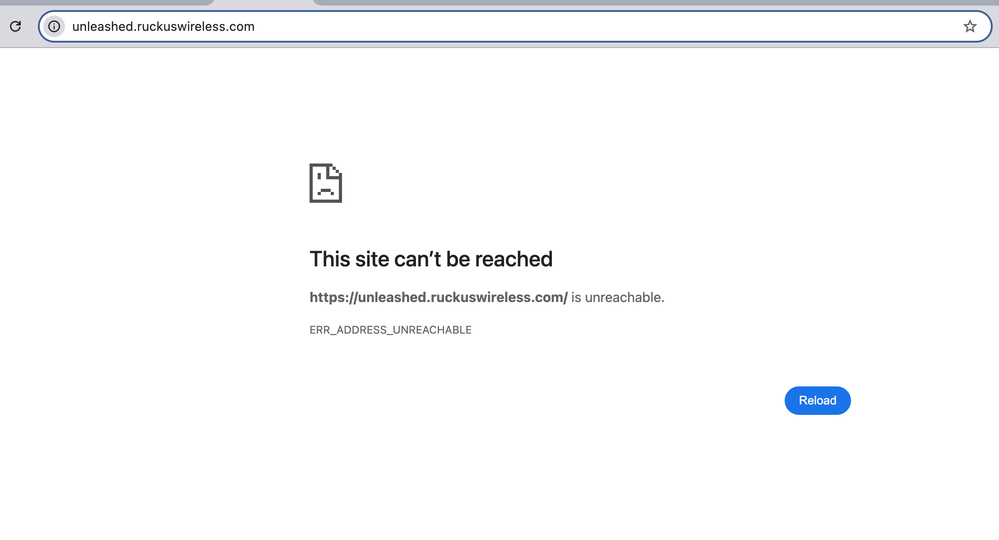Click the "is unreachable." text
This screenshot has width=999, height=540.
click(617, 297)
